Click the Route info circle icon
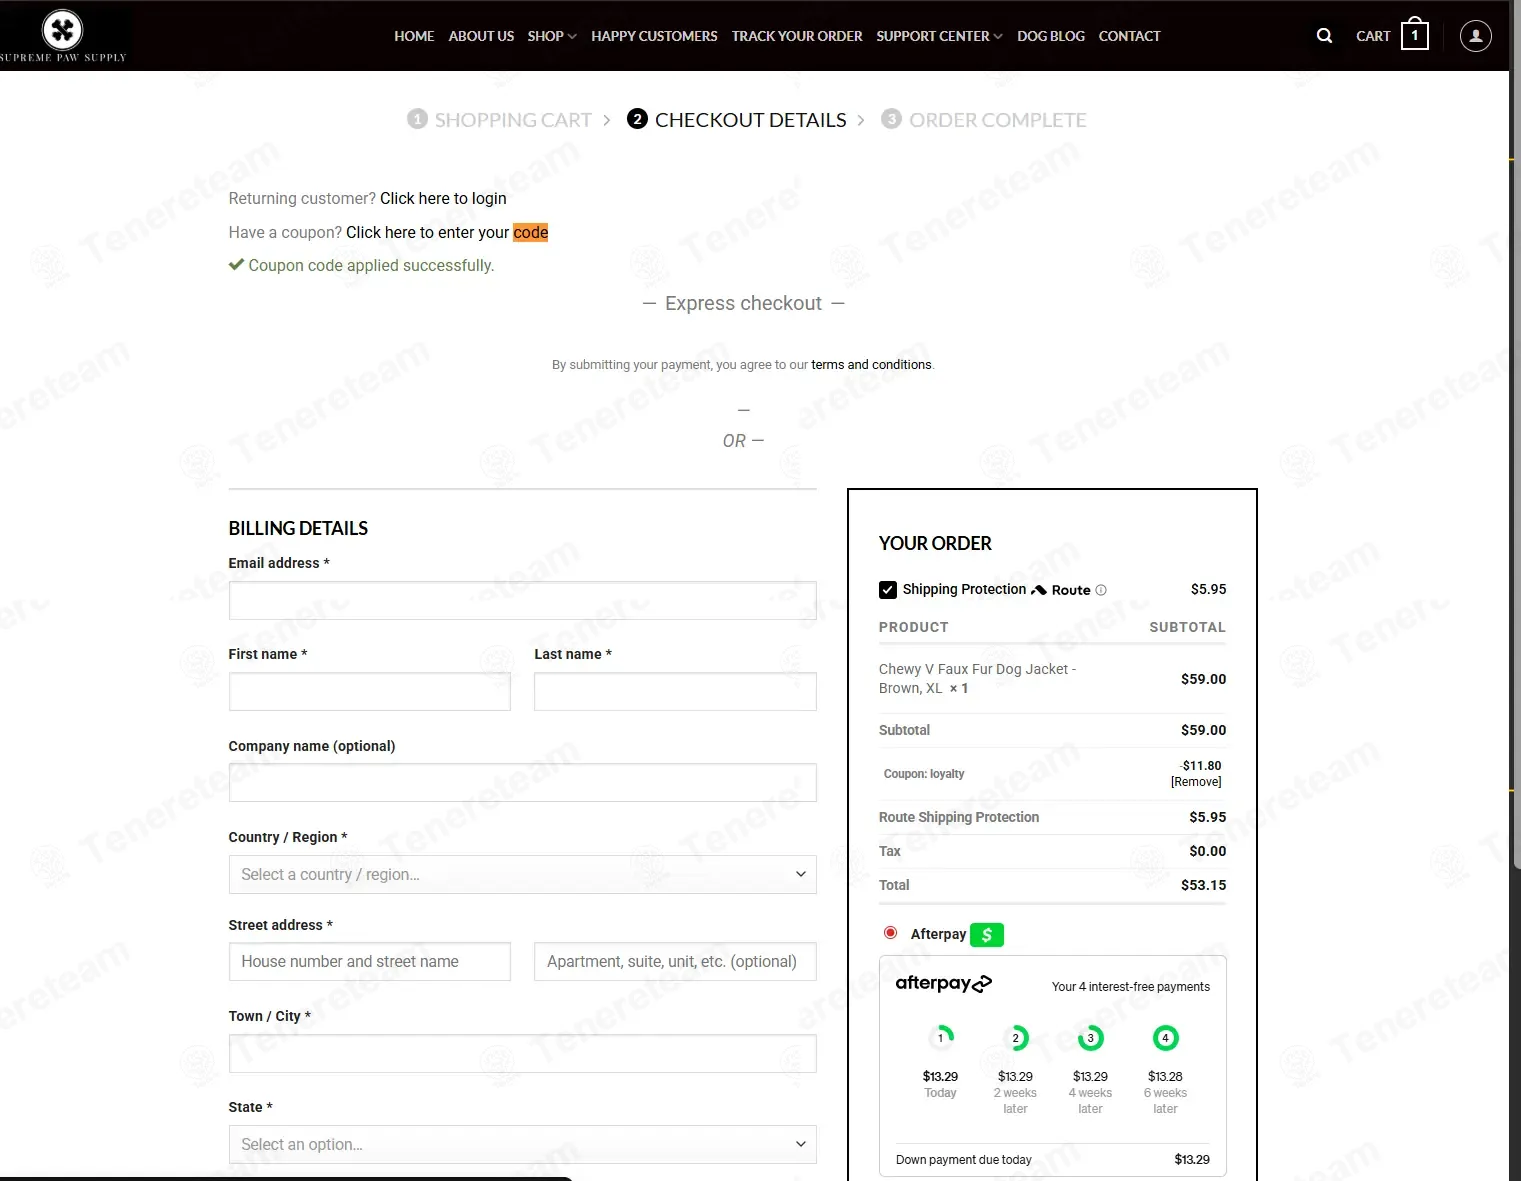 point(1101,590)
